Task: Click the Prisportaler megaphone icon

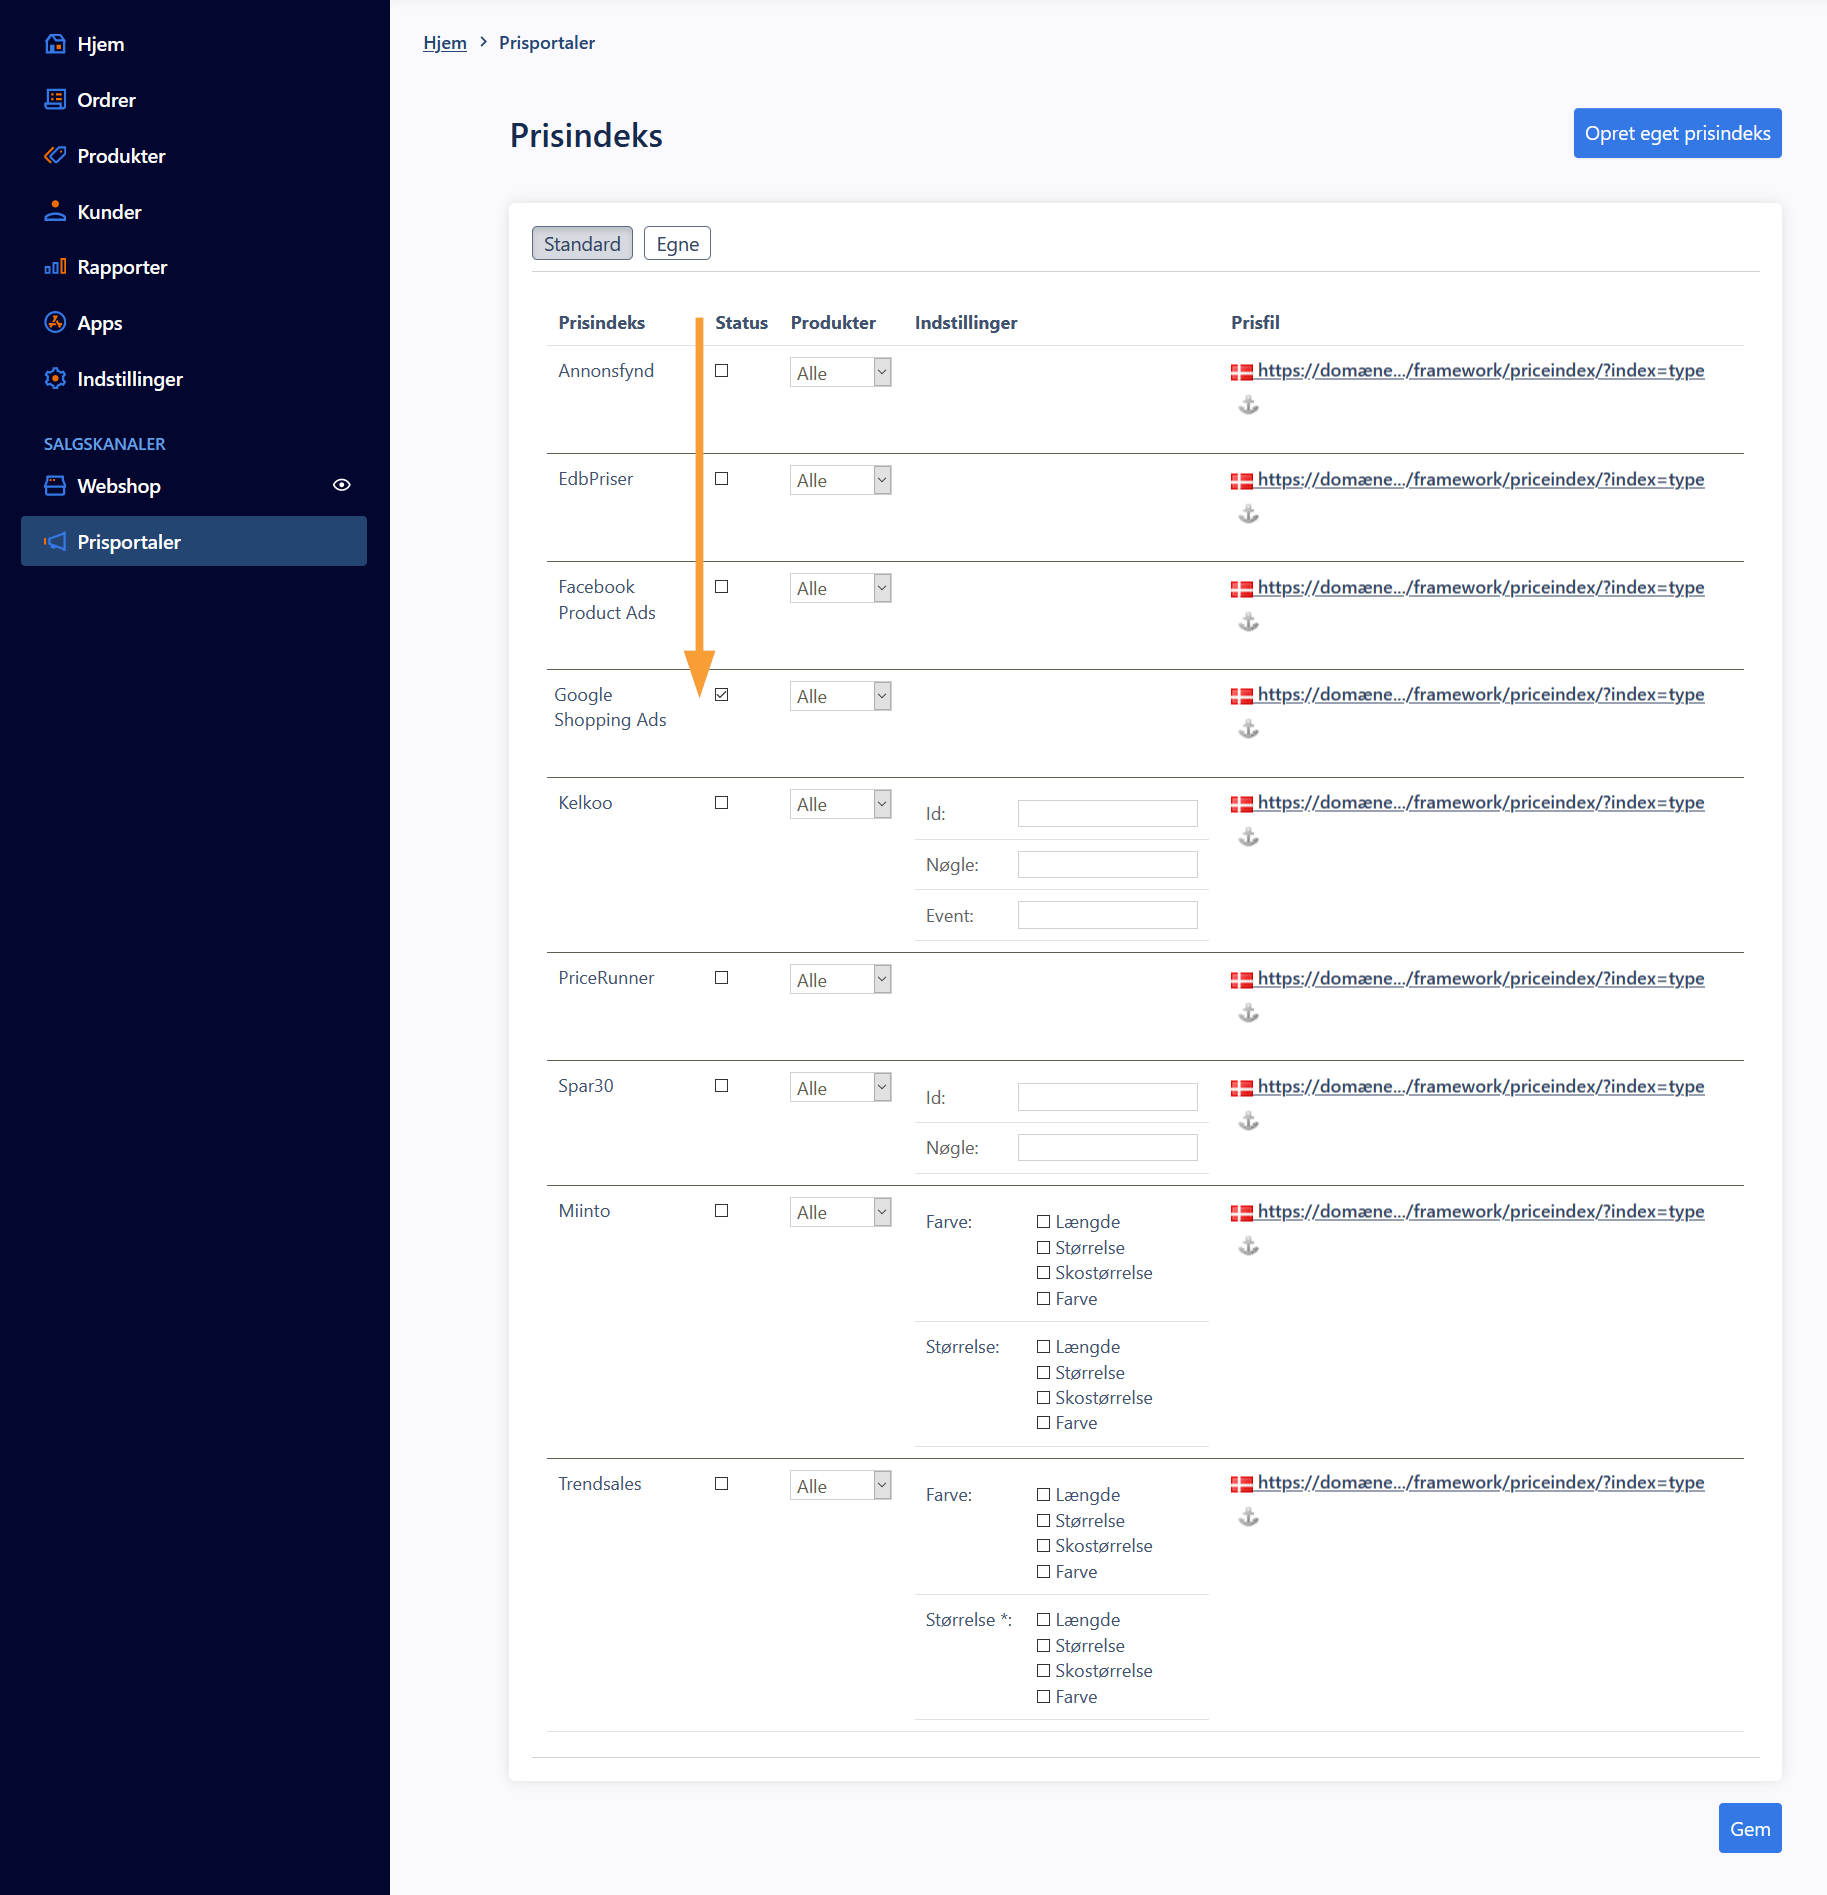Action: coord(56,542)
